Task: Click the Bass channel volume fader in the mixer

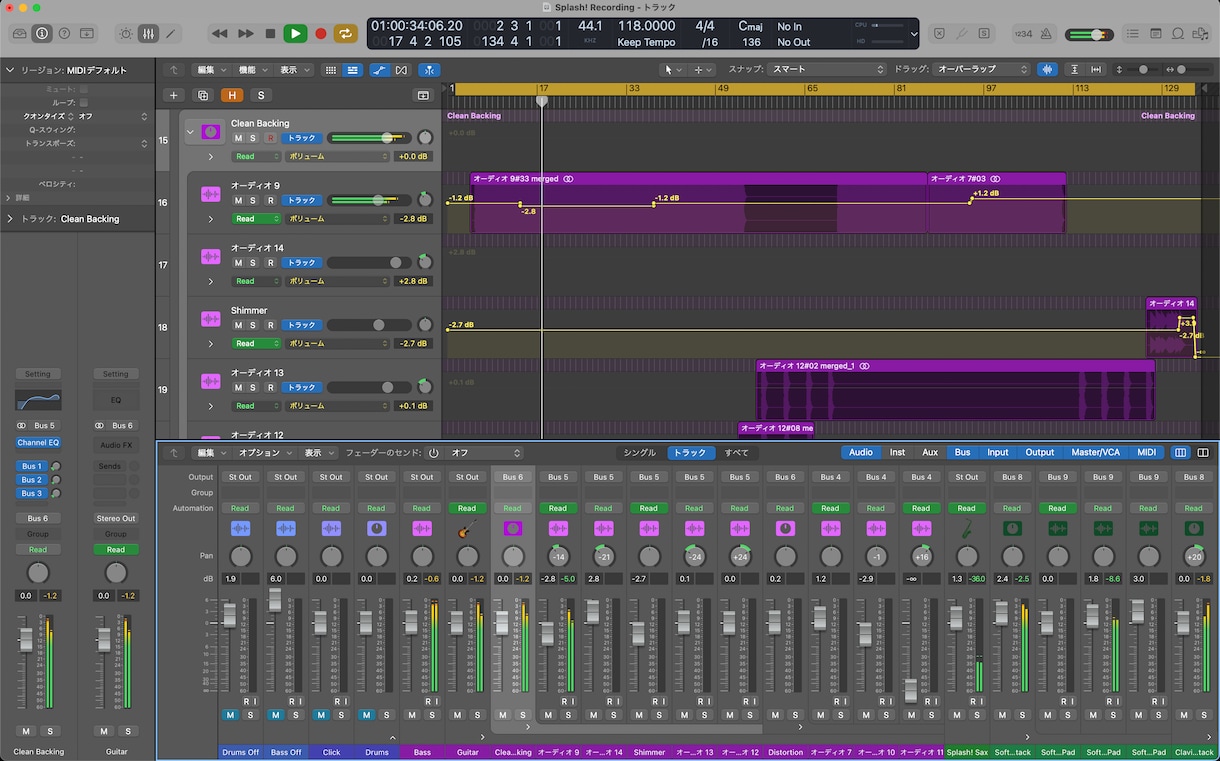Action: click(411, 624)
